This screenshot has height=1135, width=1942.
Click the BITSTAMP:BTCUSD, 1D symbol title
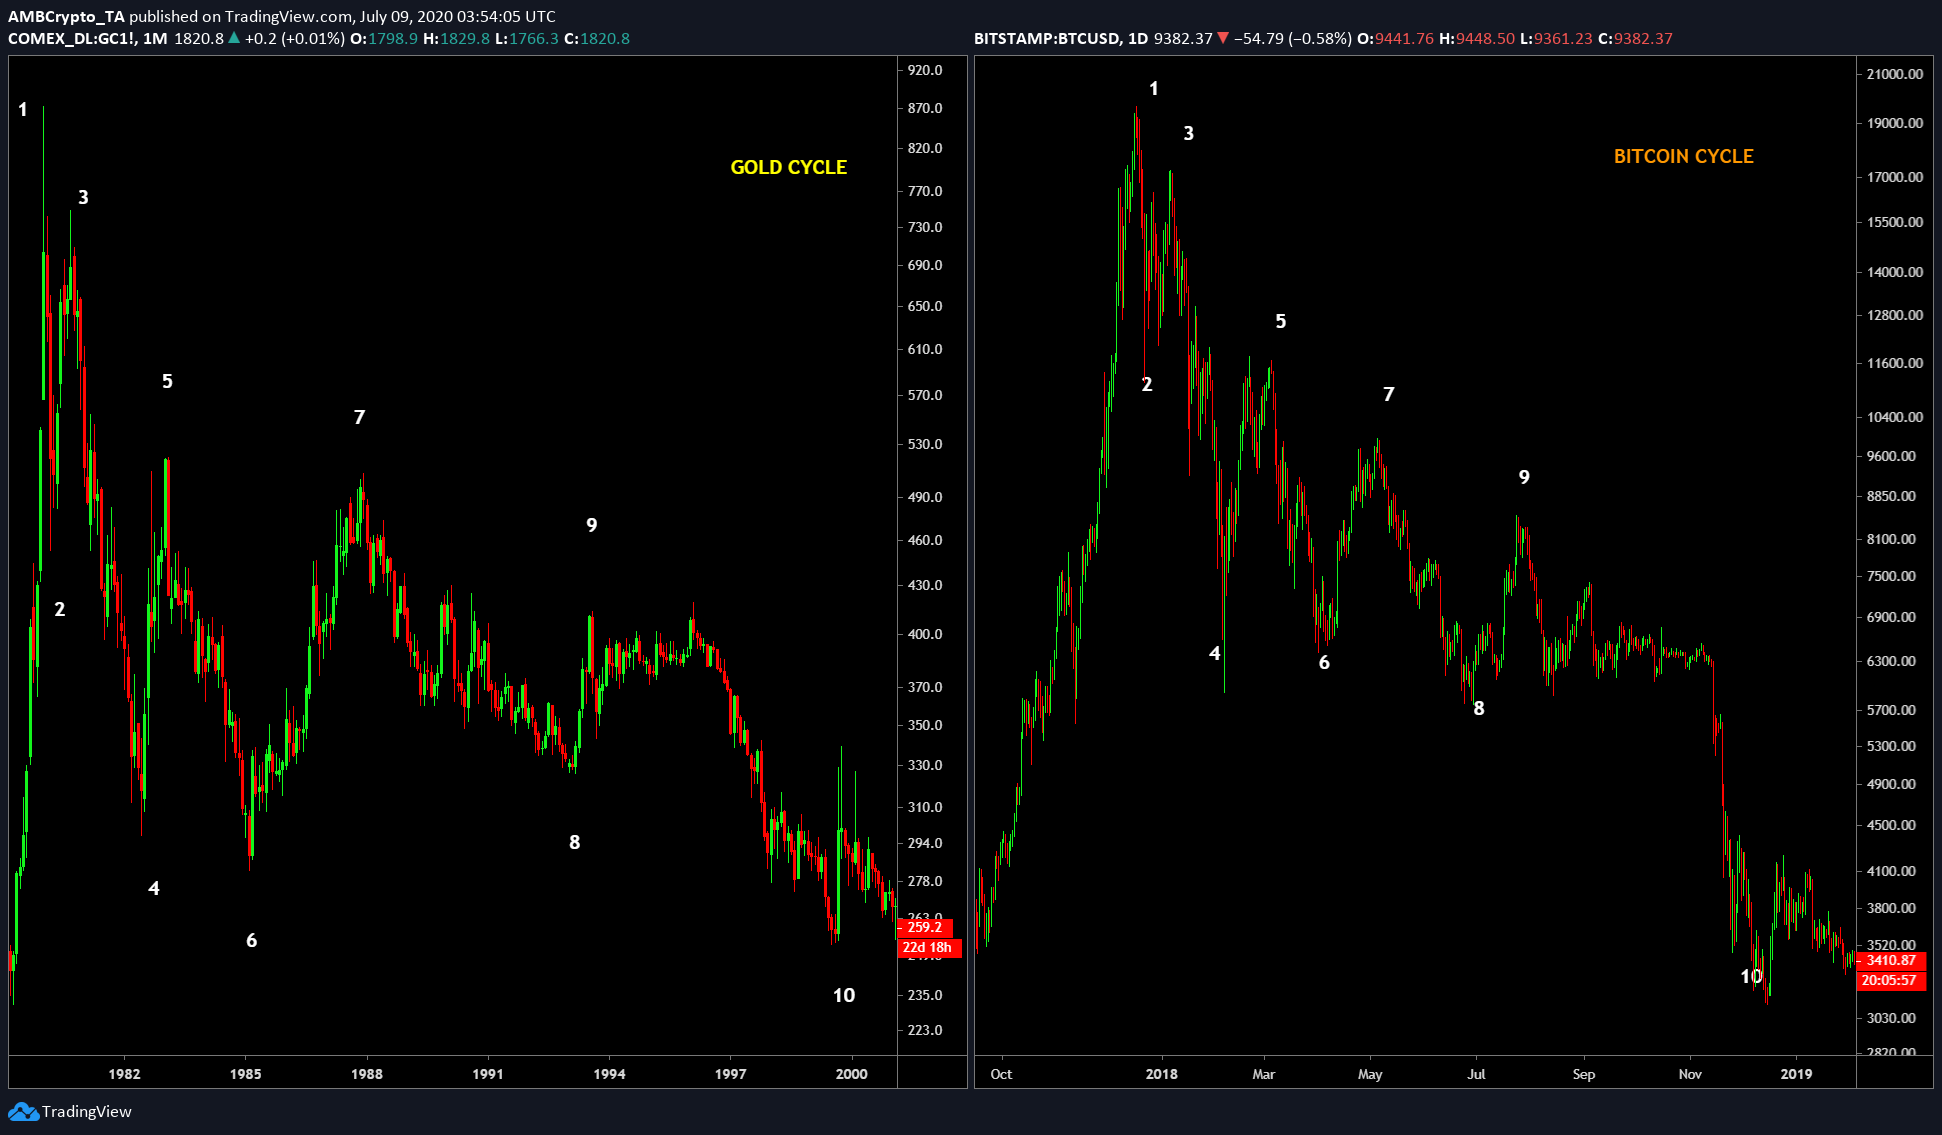point(1061,38)
